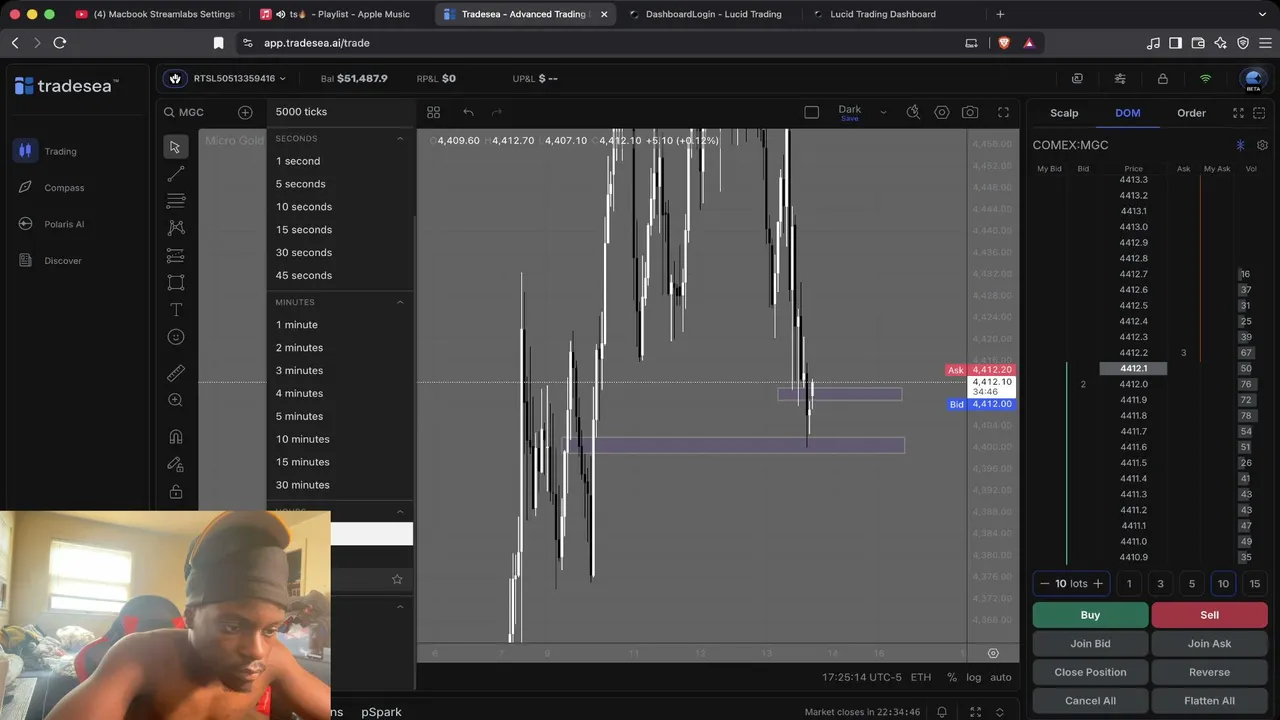Click the Cancel All button
This screenshot has height=720, width=1280.
(x=1090, y=701)
